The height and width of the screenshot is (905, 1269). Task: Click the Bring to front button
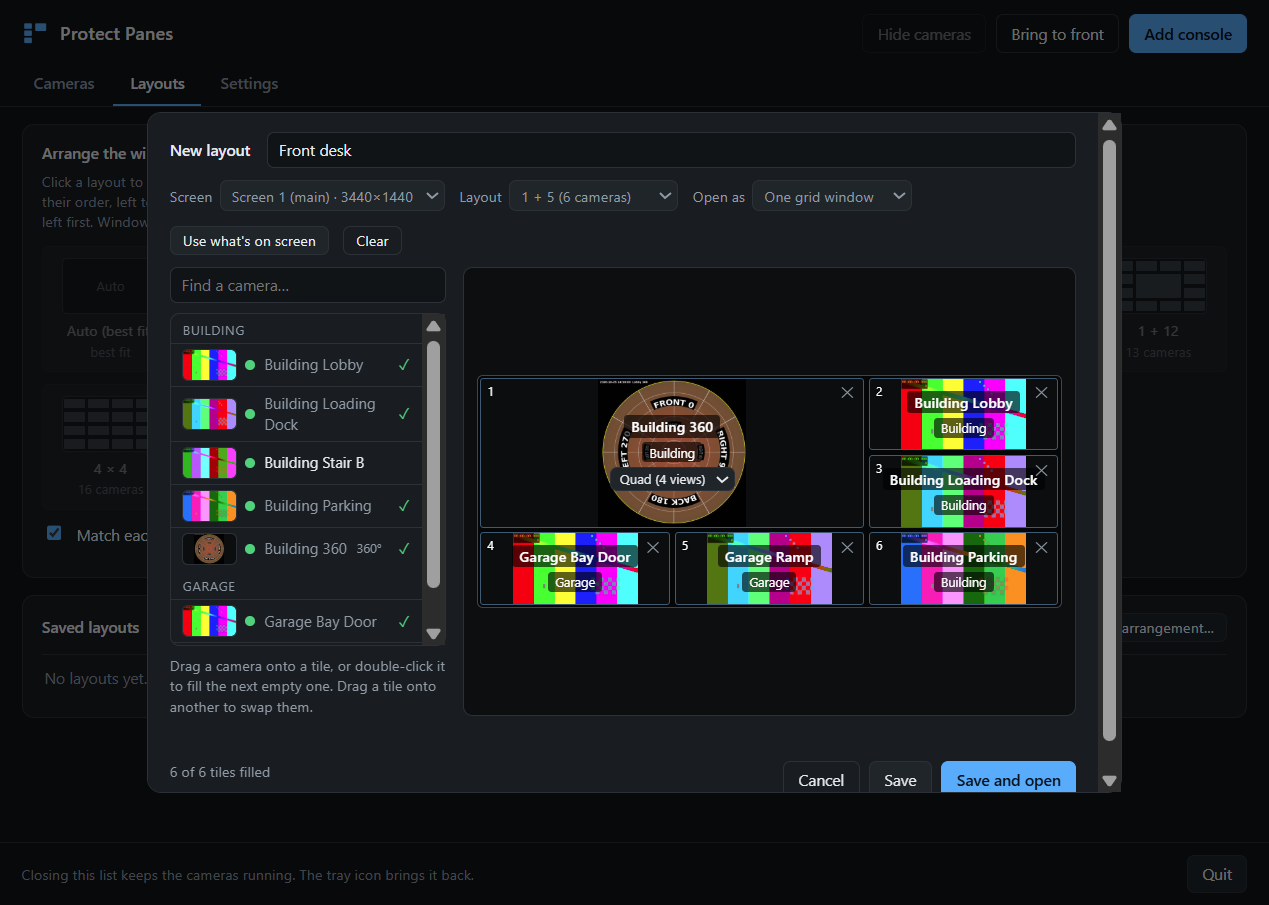[x=1057, y=34]
